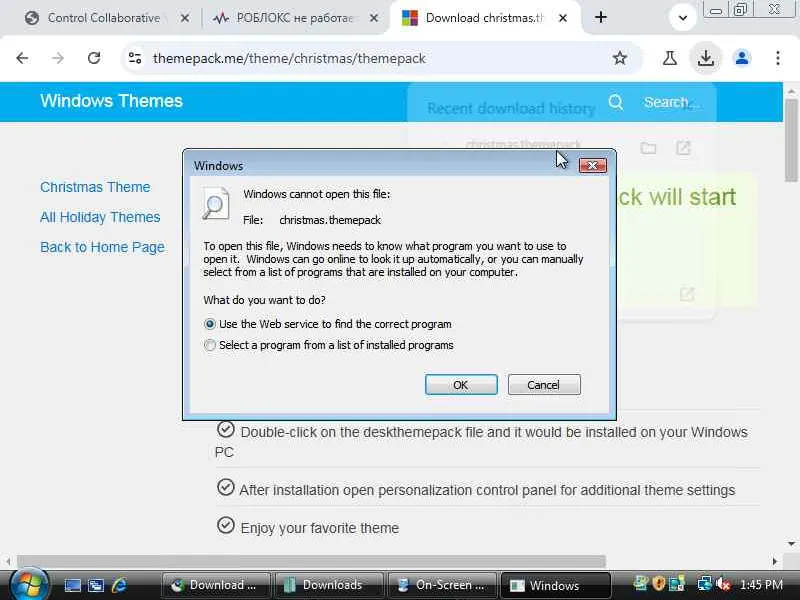This screenshot has width=800, height=600.
Task: Open the Chrome downloads tray icon
Action: click(706, 58)
